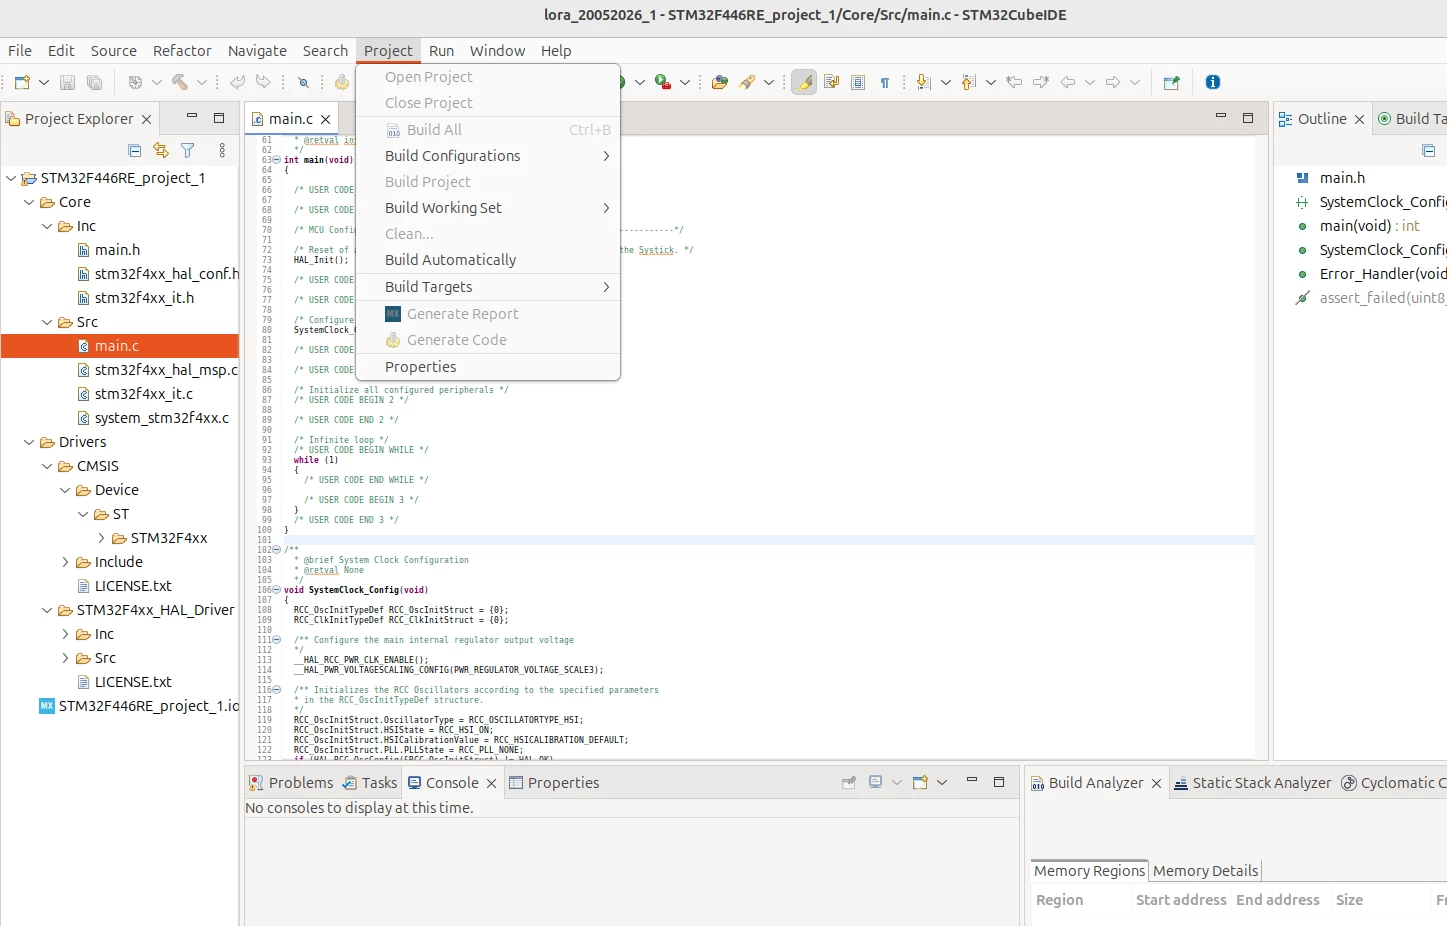1447x926 pixels.
Task: Collapse all in Outline panel
Action: (1428, 150)
